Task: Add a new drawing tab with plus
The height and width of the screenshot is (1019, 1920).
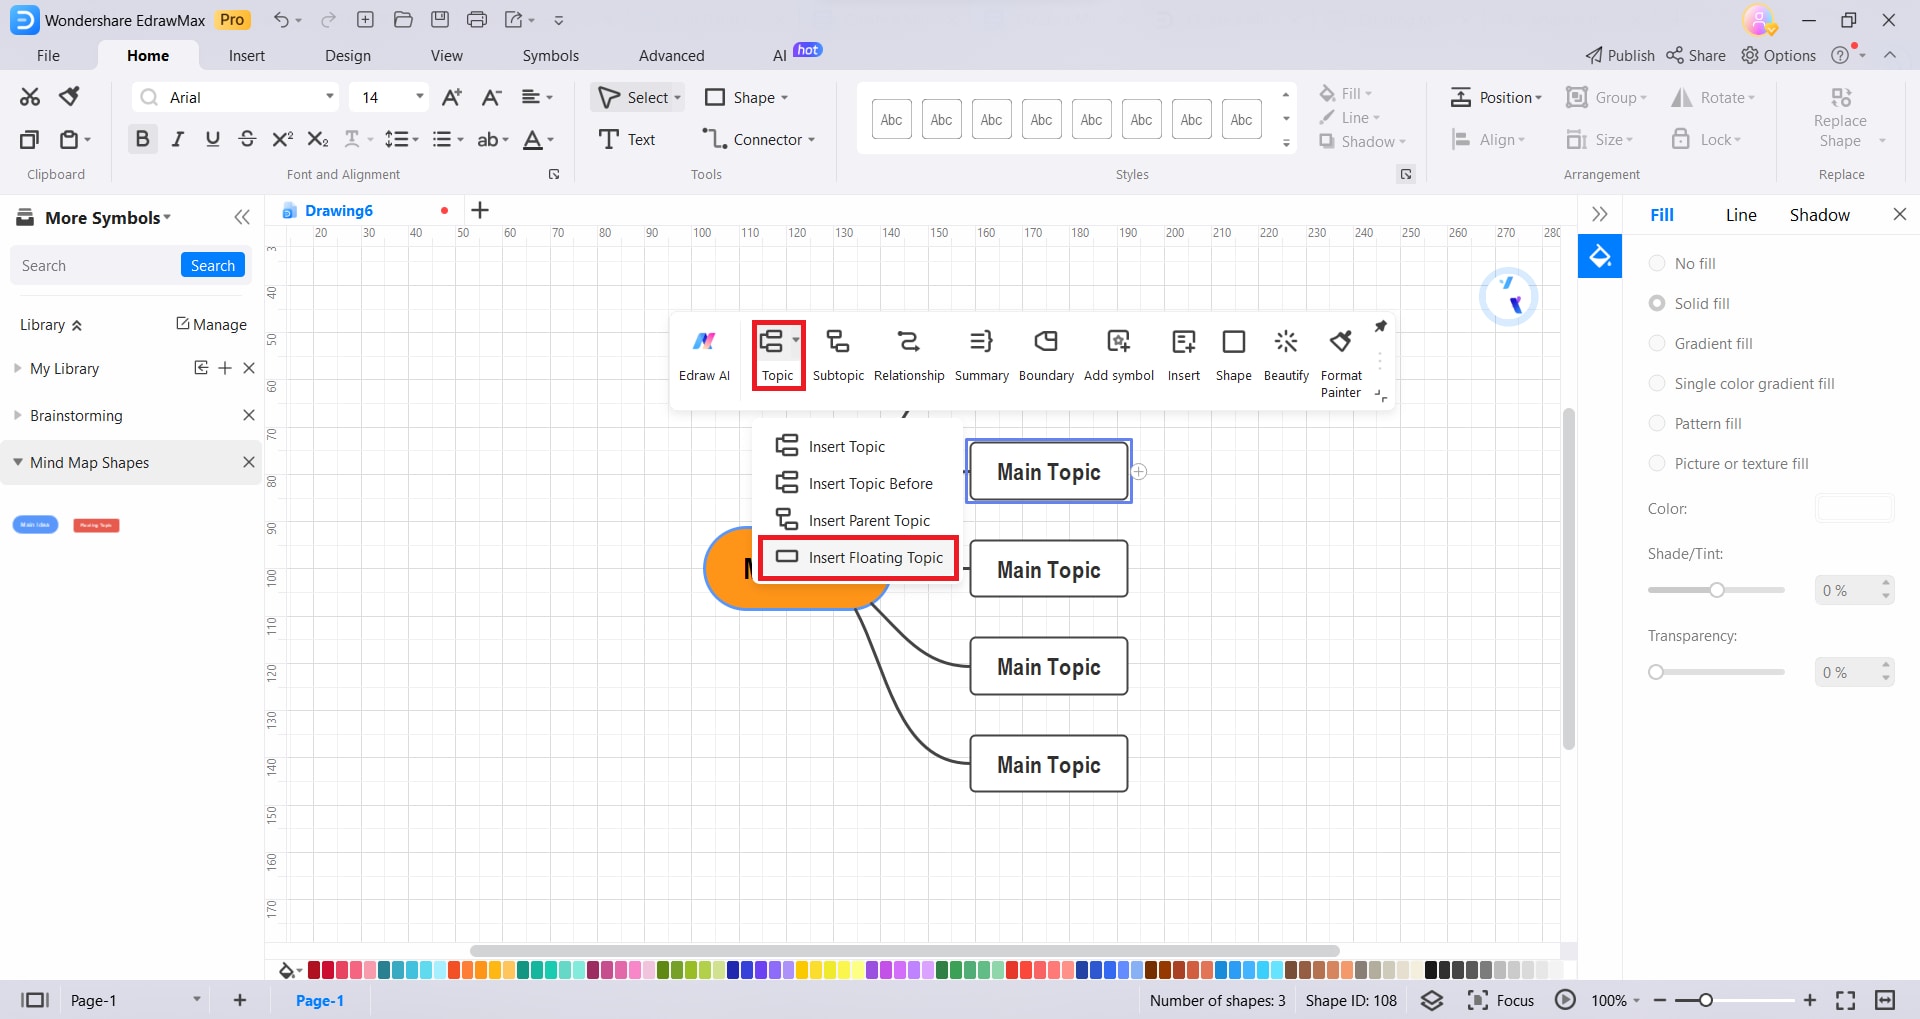Action: [480, 210]
